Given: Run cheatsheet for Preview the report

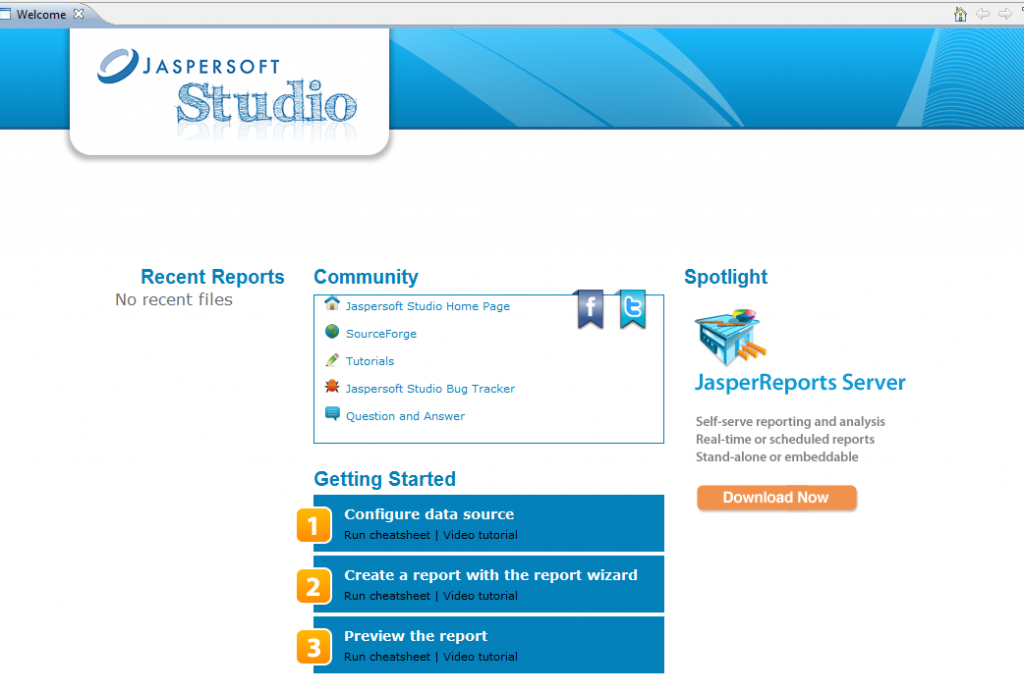Looking at the screenshot, I should pyautogui.click(x=387, y=656).
